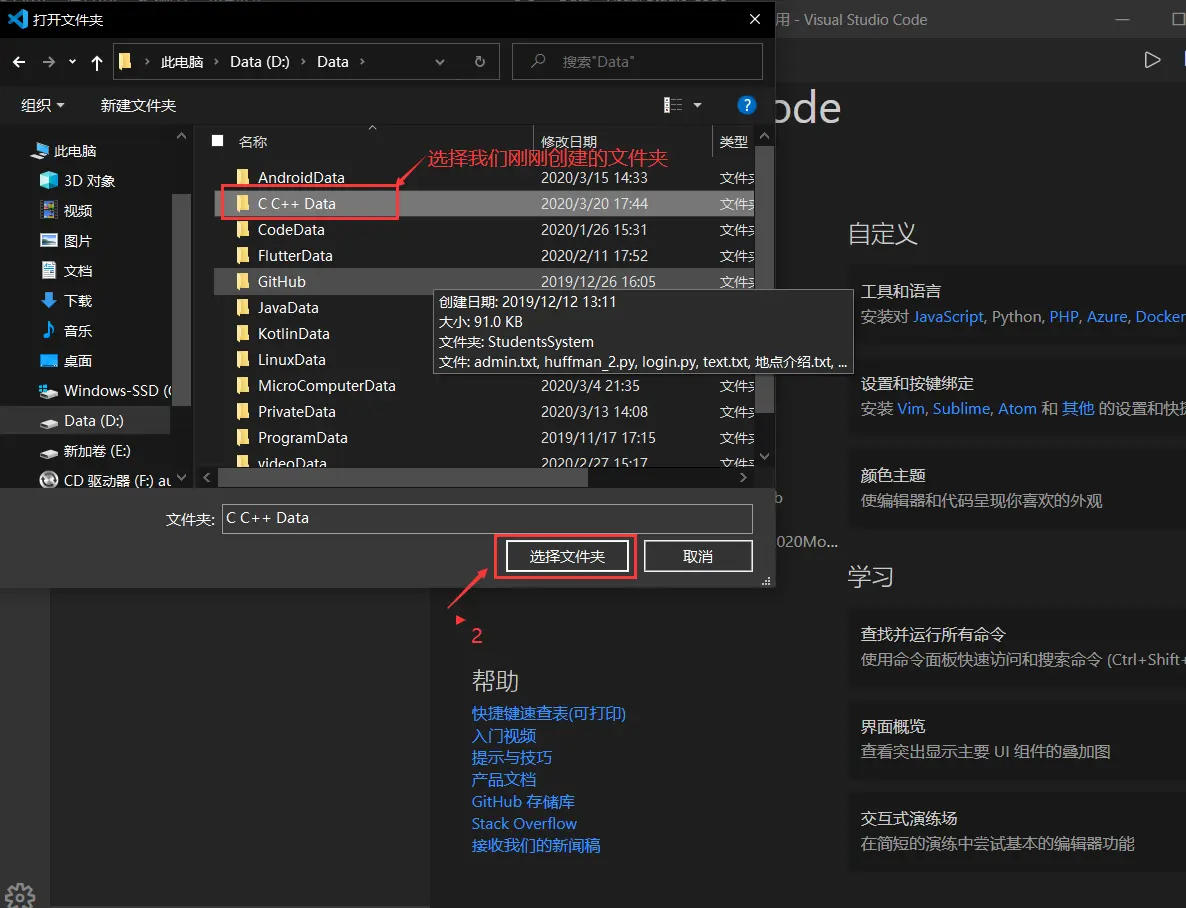Screen dimensions: 1186x908
Task: Click Vim link under 设置和按键绑定
Action: point(911,409)
